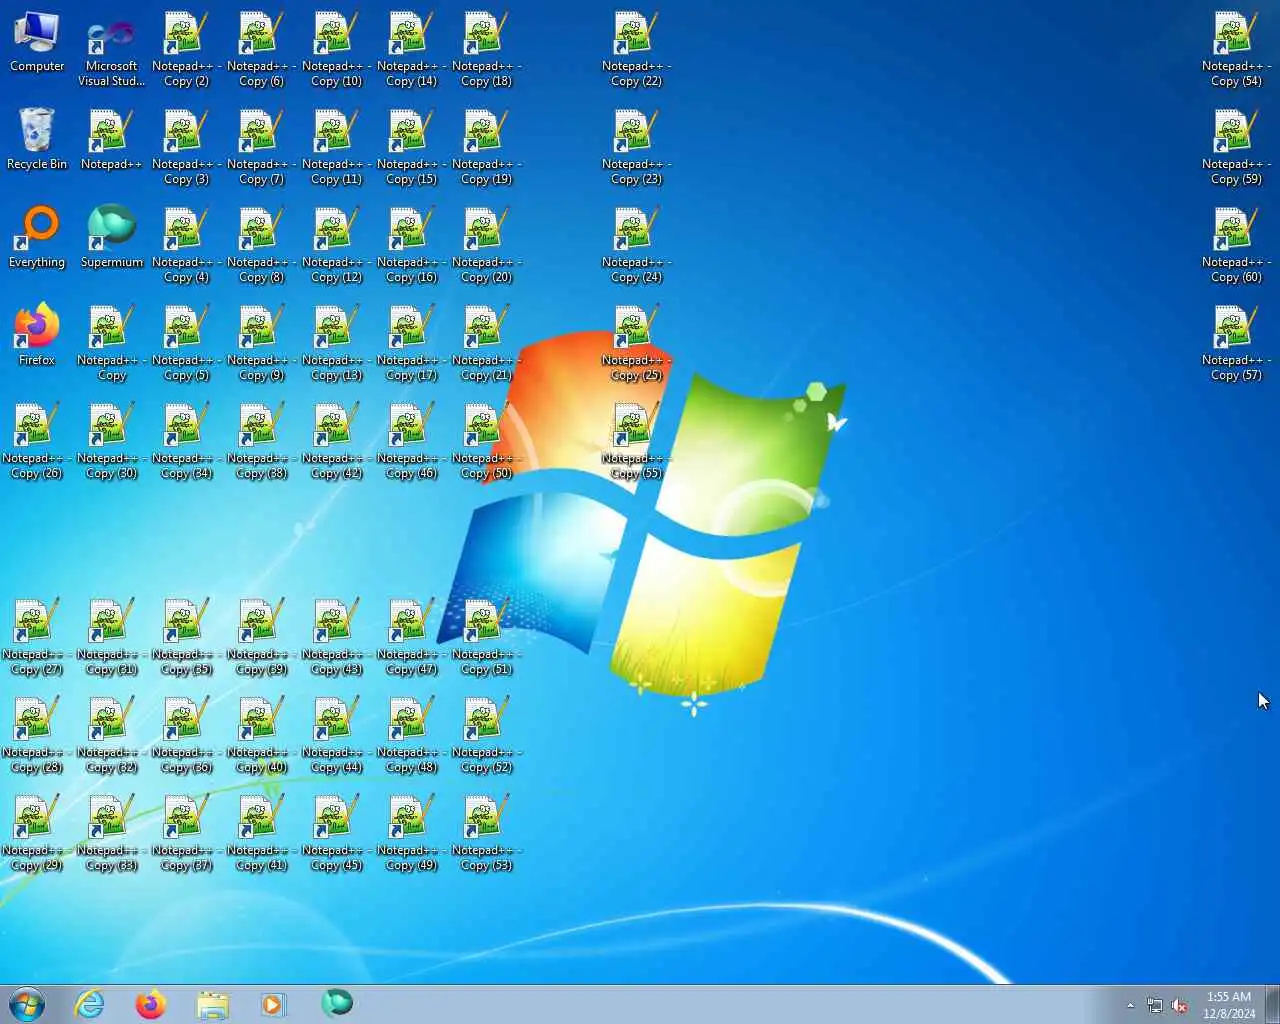
Task: Open the taskbar clock showing 1:55 AM
Action: [1229, 1005]
